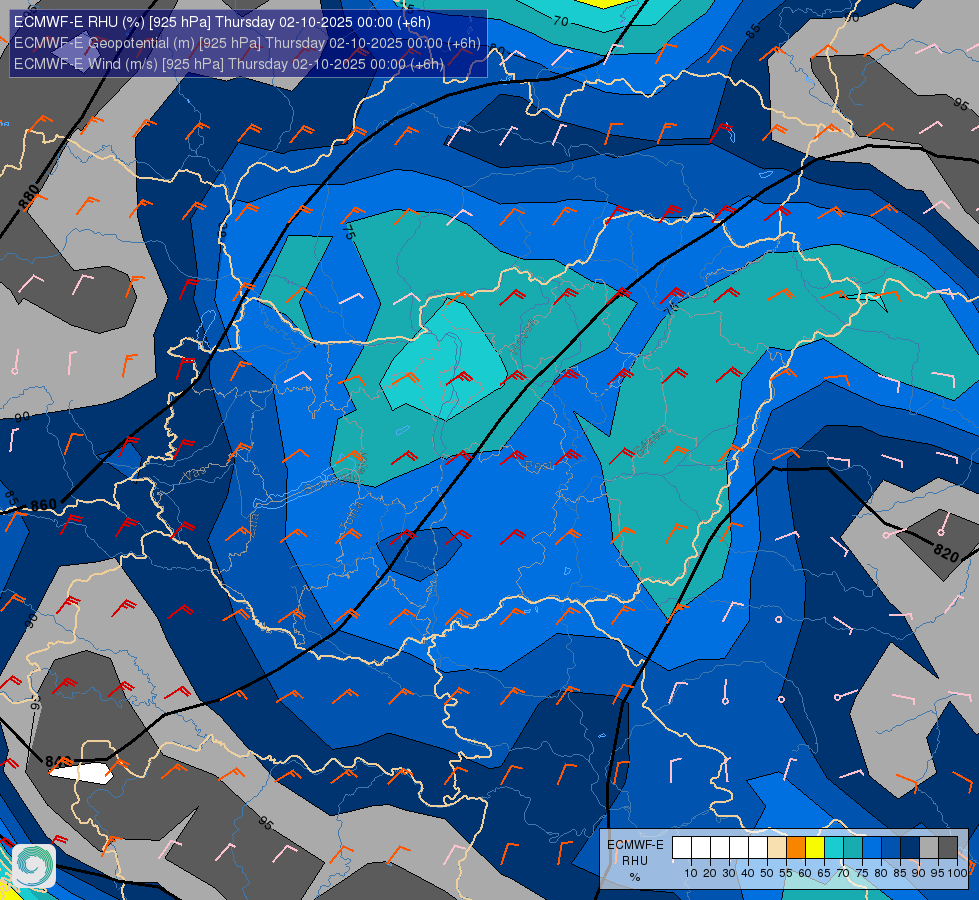Click the swirl logo icon

click(34, 865)
